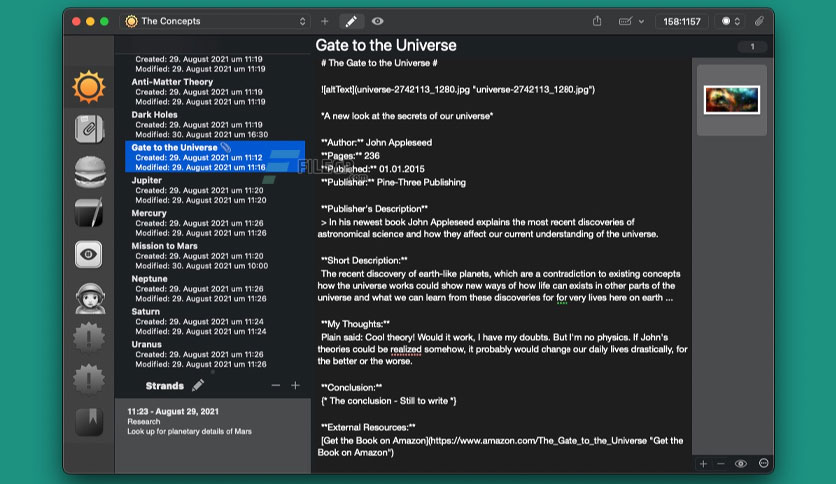This screenshot has height=484, width=836.
Task: Expand the markup tool dropdown arrow
Action: (641, 21)
